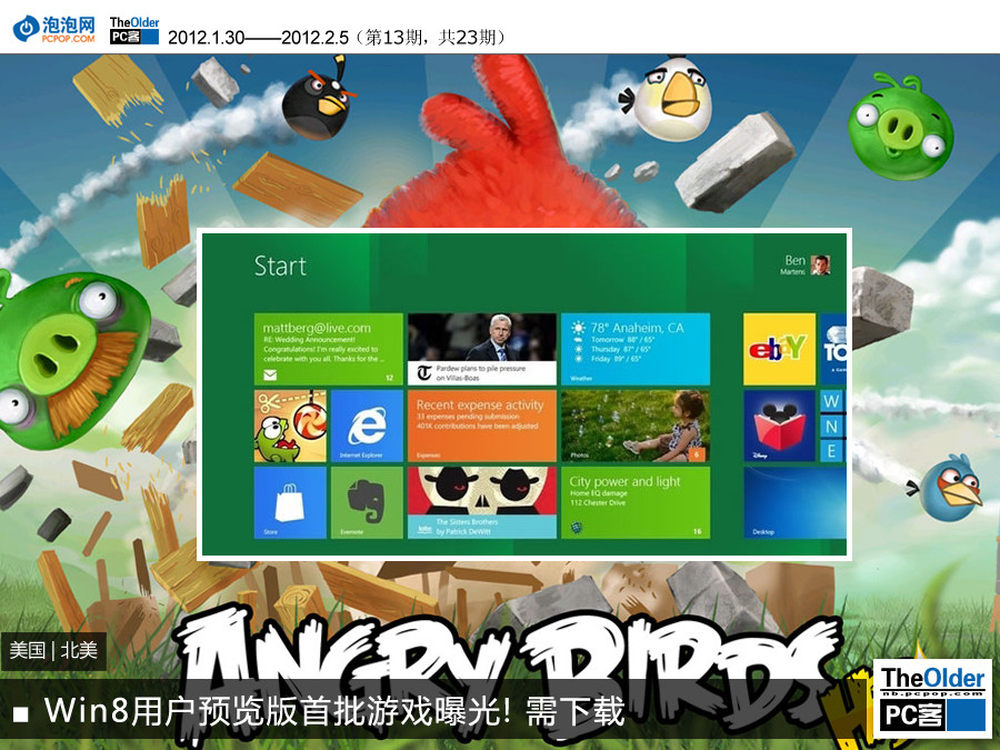
Task: Open the City power and light tile
Action: (635, 502)
